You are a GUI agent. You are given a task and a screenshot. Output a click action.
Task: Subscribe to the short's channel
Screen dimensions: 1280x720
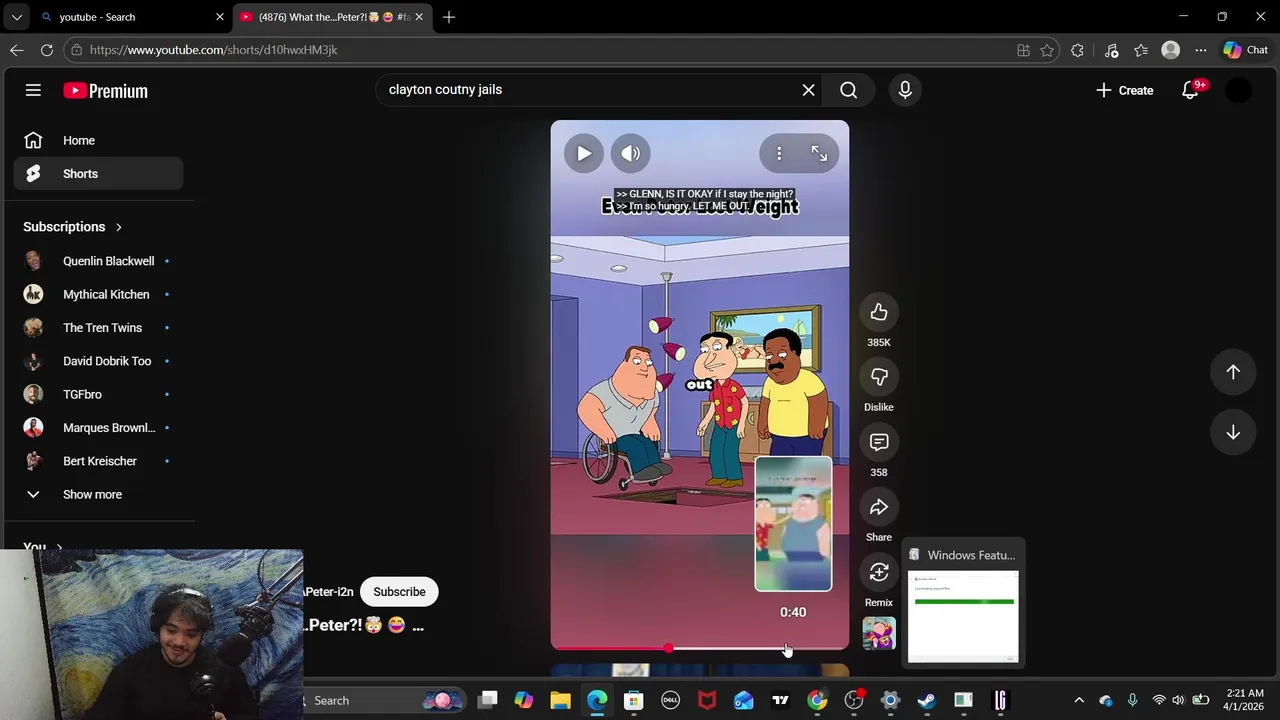pyautogui.click(x=399, y=592)
